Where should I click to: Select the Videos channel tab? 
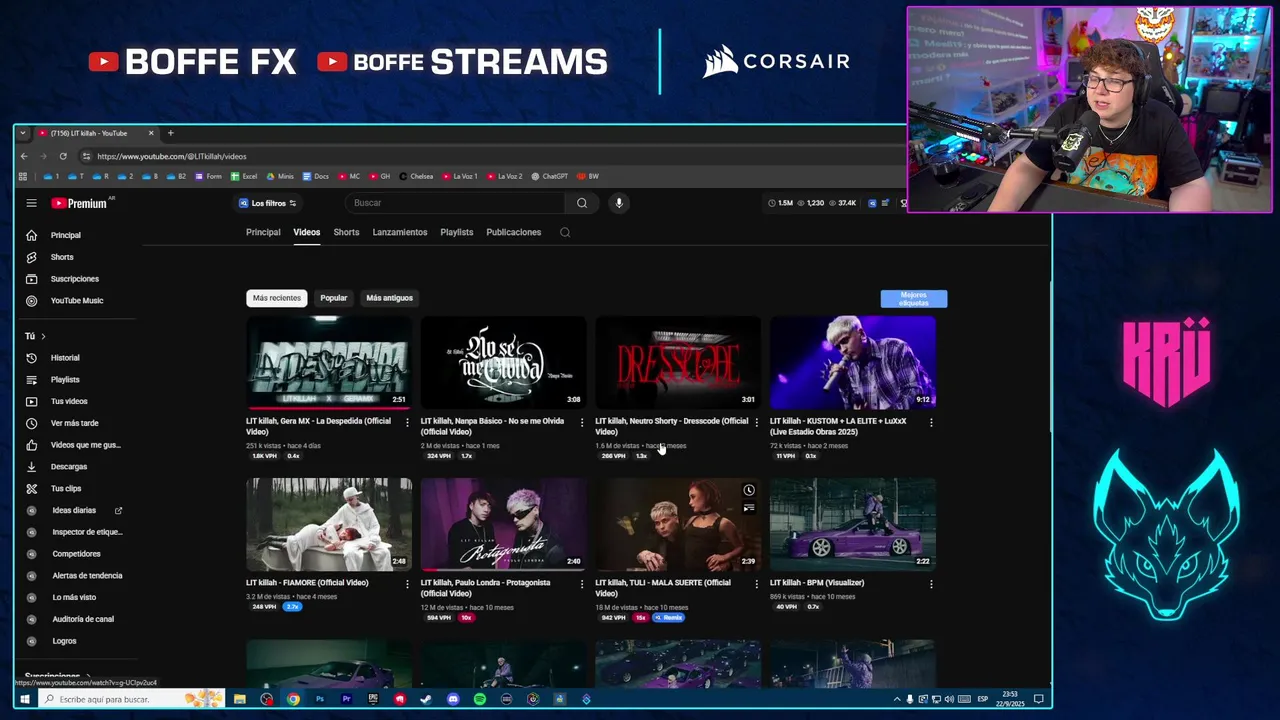(x=307, y=232)
